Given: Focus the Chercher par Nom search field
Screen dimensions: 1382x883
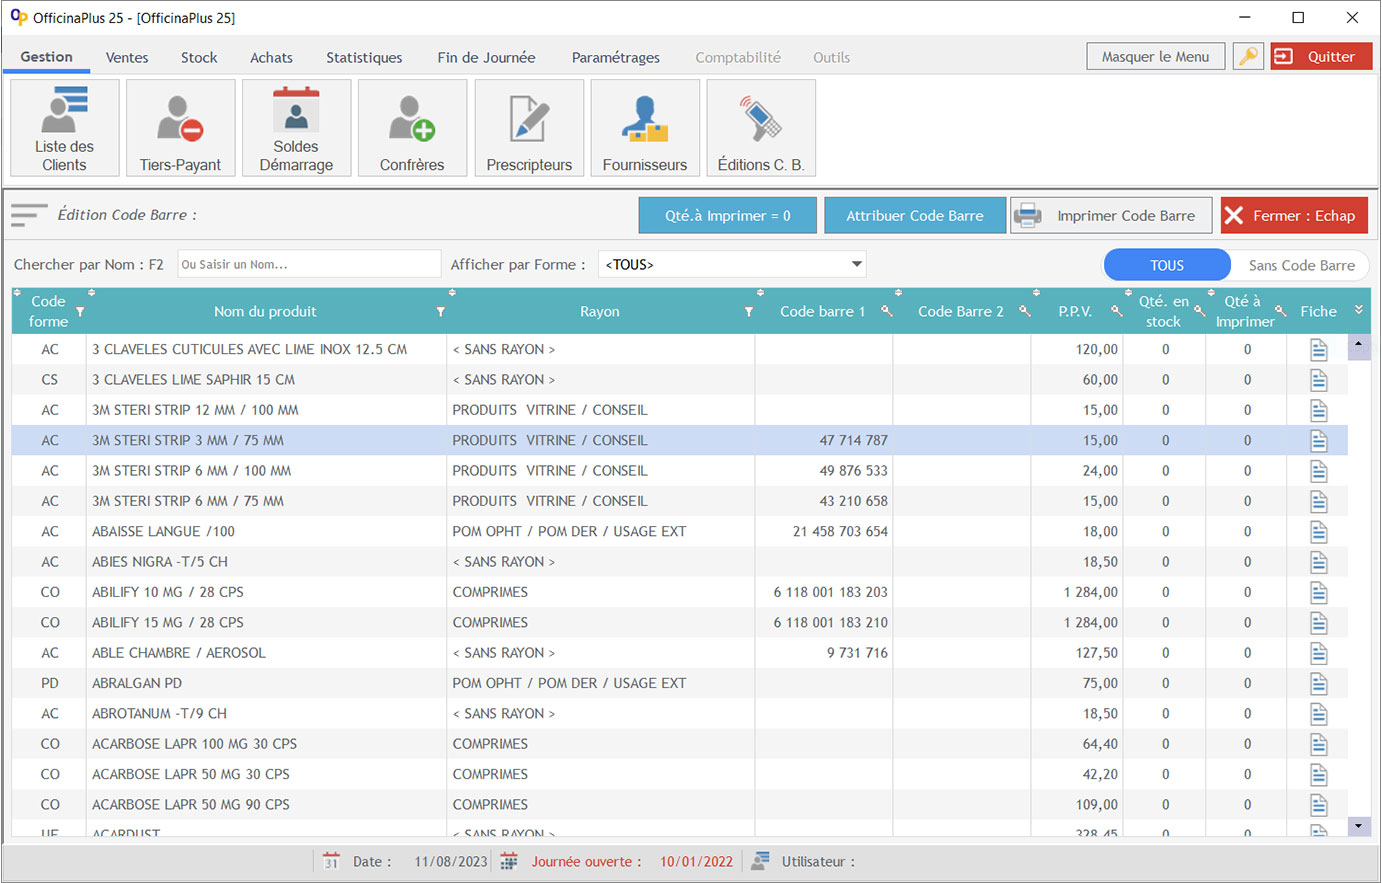Looking at the screenshot, I should tap(308, 264).
